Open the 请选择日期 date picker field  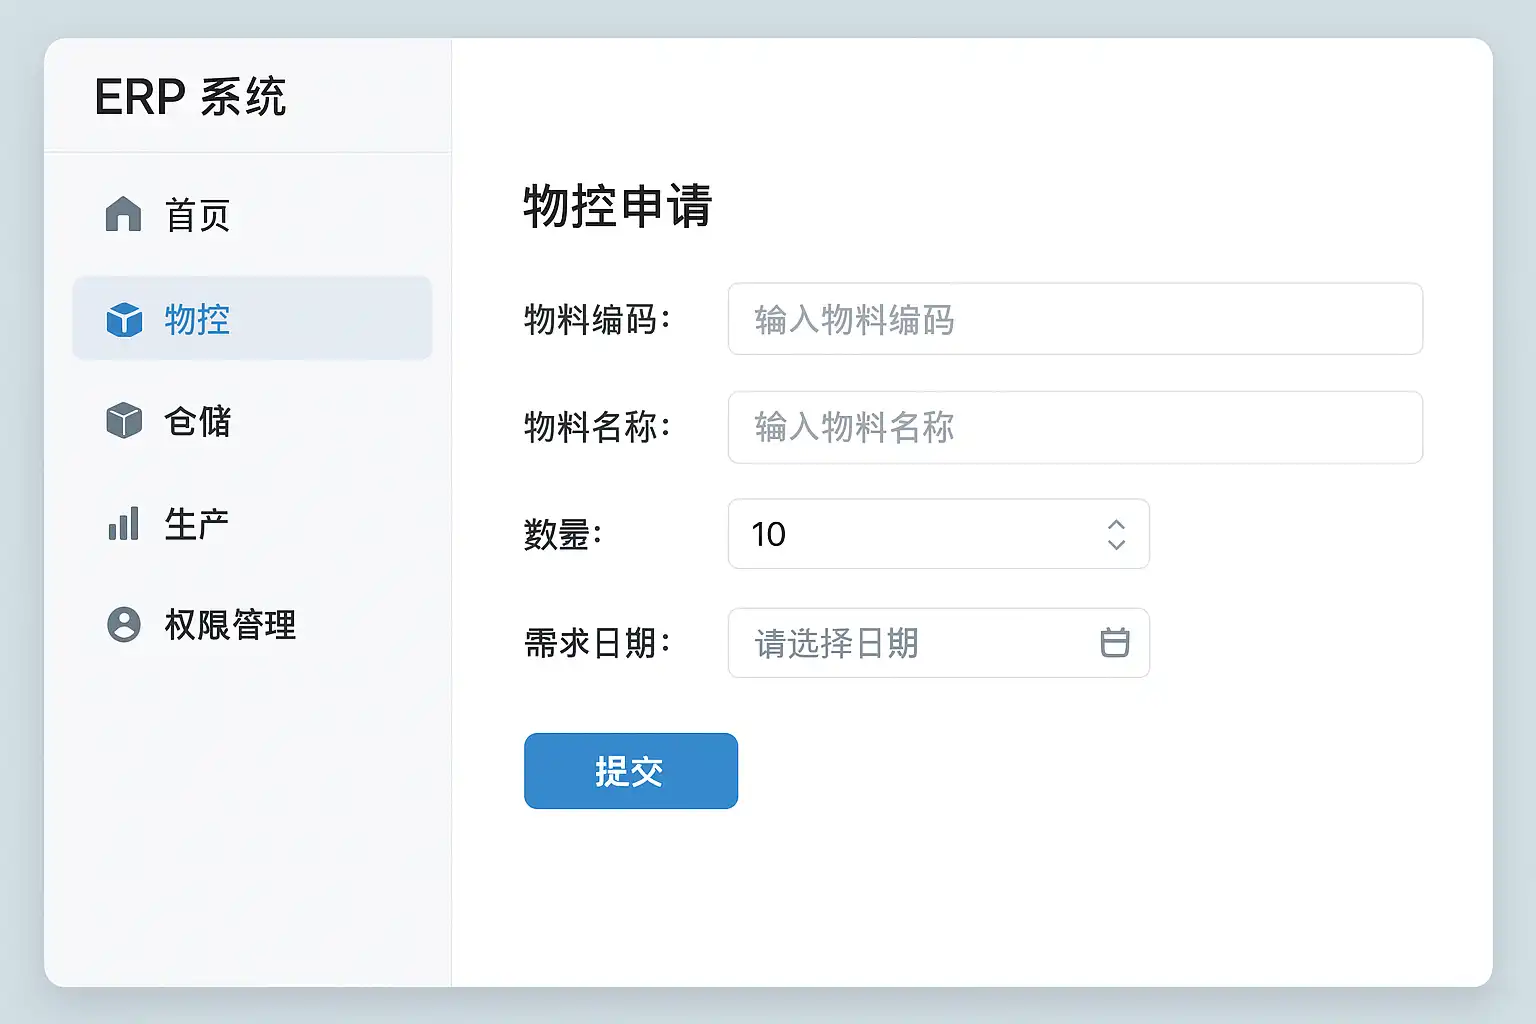[x=910, y=643]
